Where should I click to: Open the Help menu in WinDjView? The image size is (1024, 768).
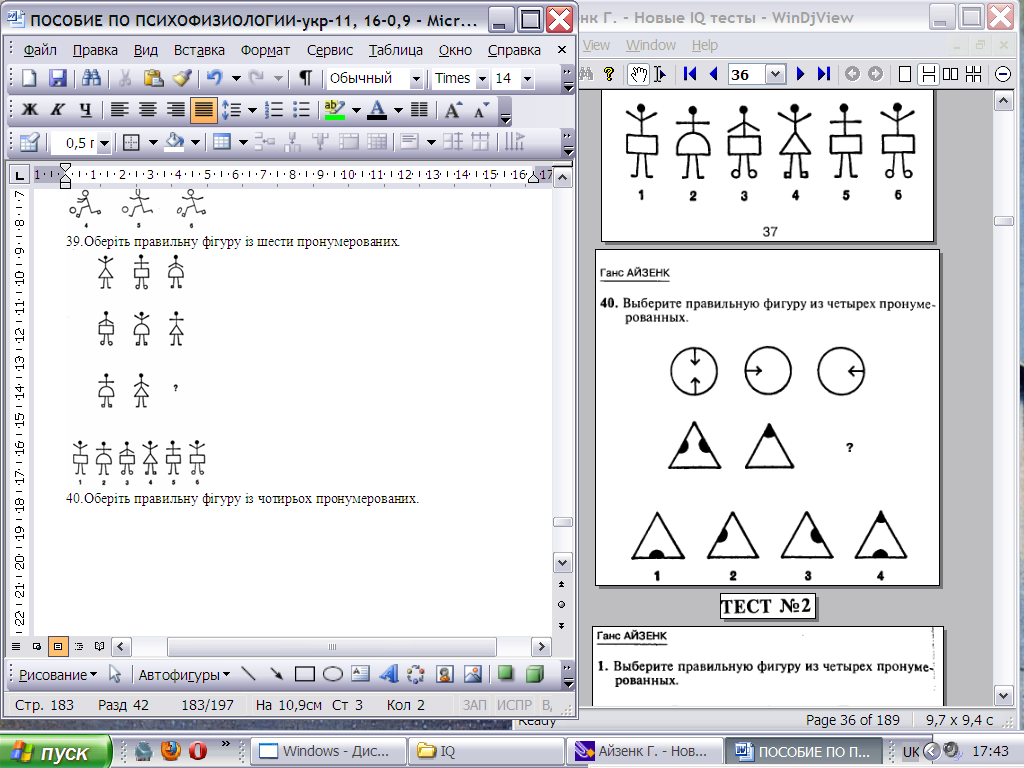[x=705, y=45]
